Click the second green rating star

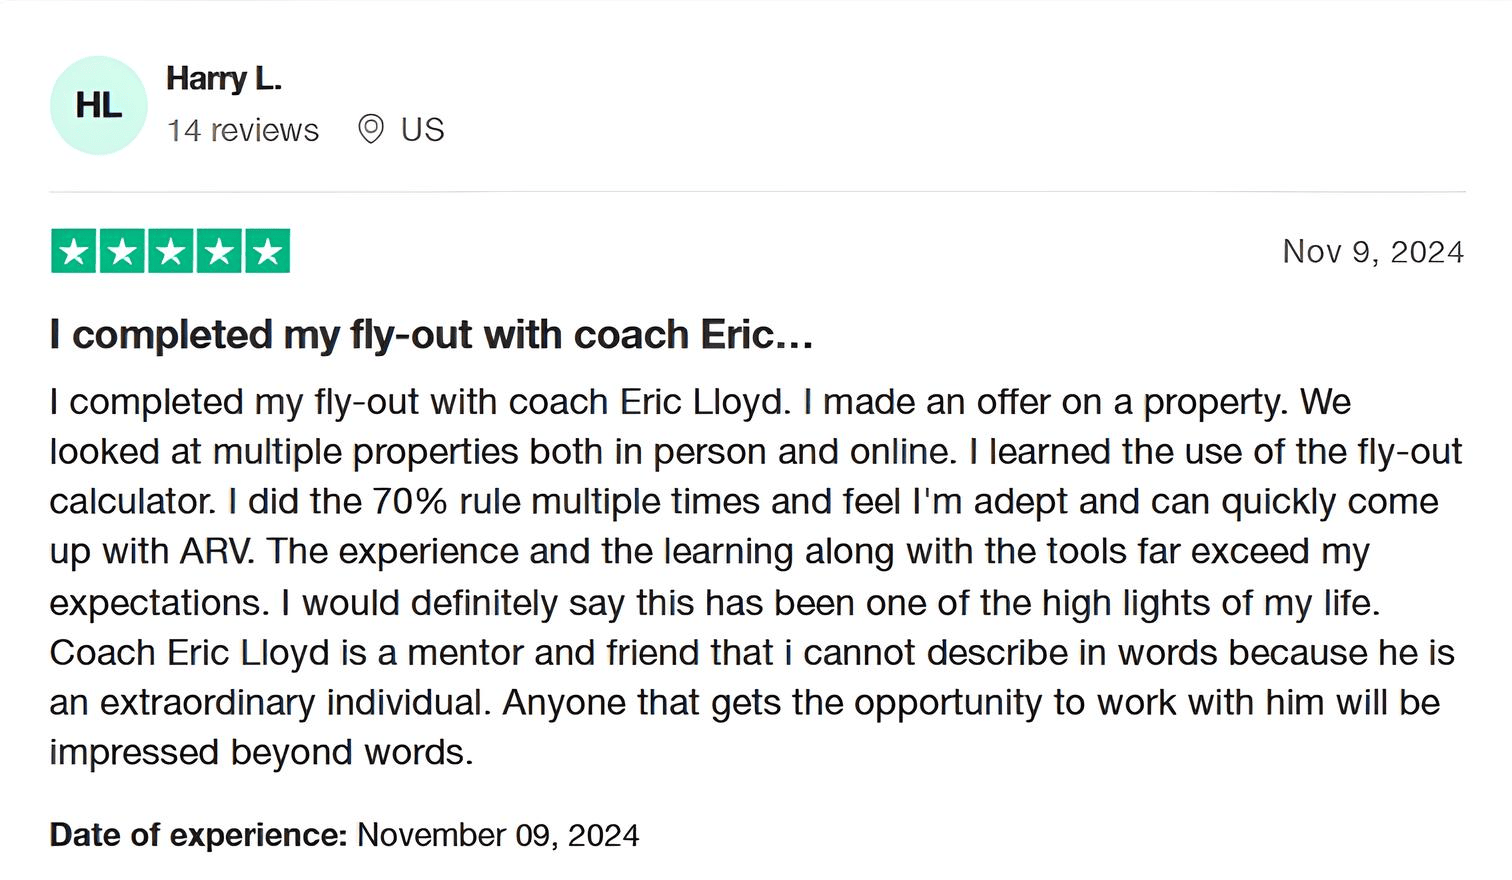click(x=122, y=251)
